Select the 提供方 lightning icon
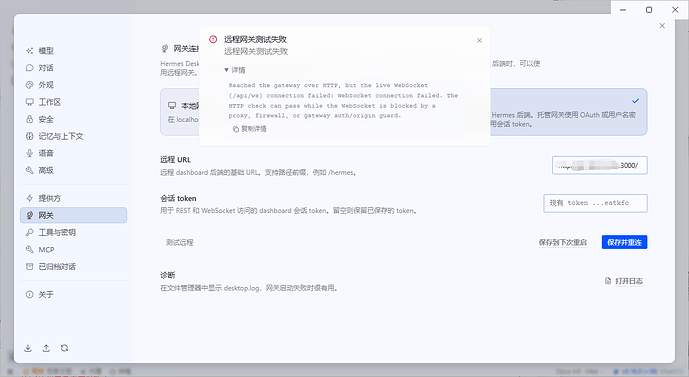Viewport: 689px width, 377px height. coord(29,199)
